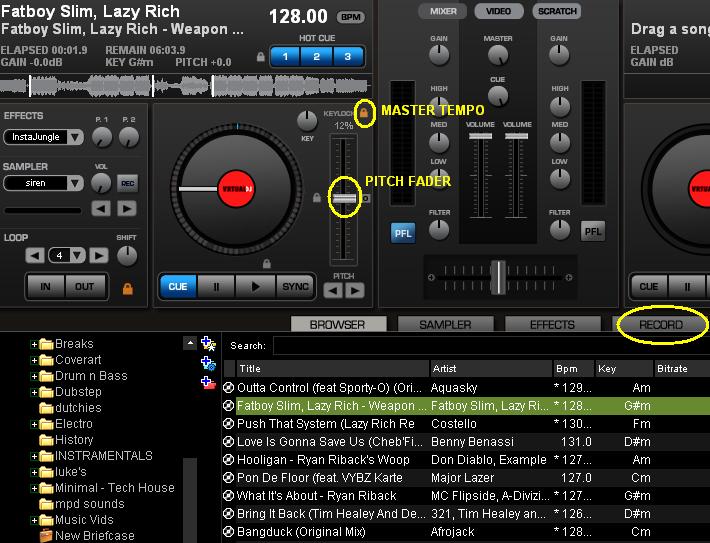Click the pitch bend left arrow
The image size is (710, 543).
pos(333,290)
